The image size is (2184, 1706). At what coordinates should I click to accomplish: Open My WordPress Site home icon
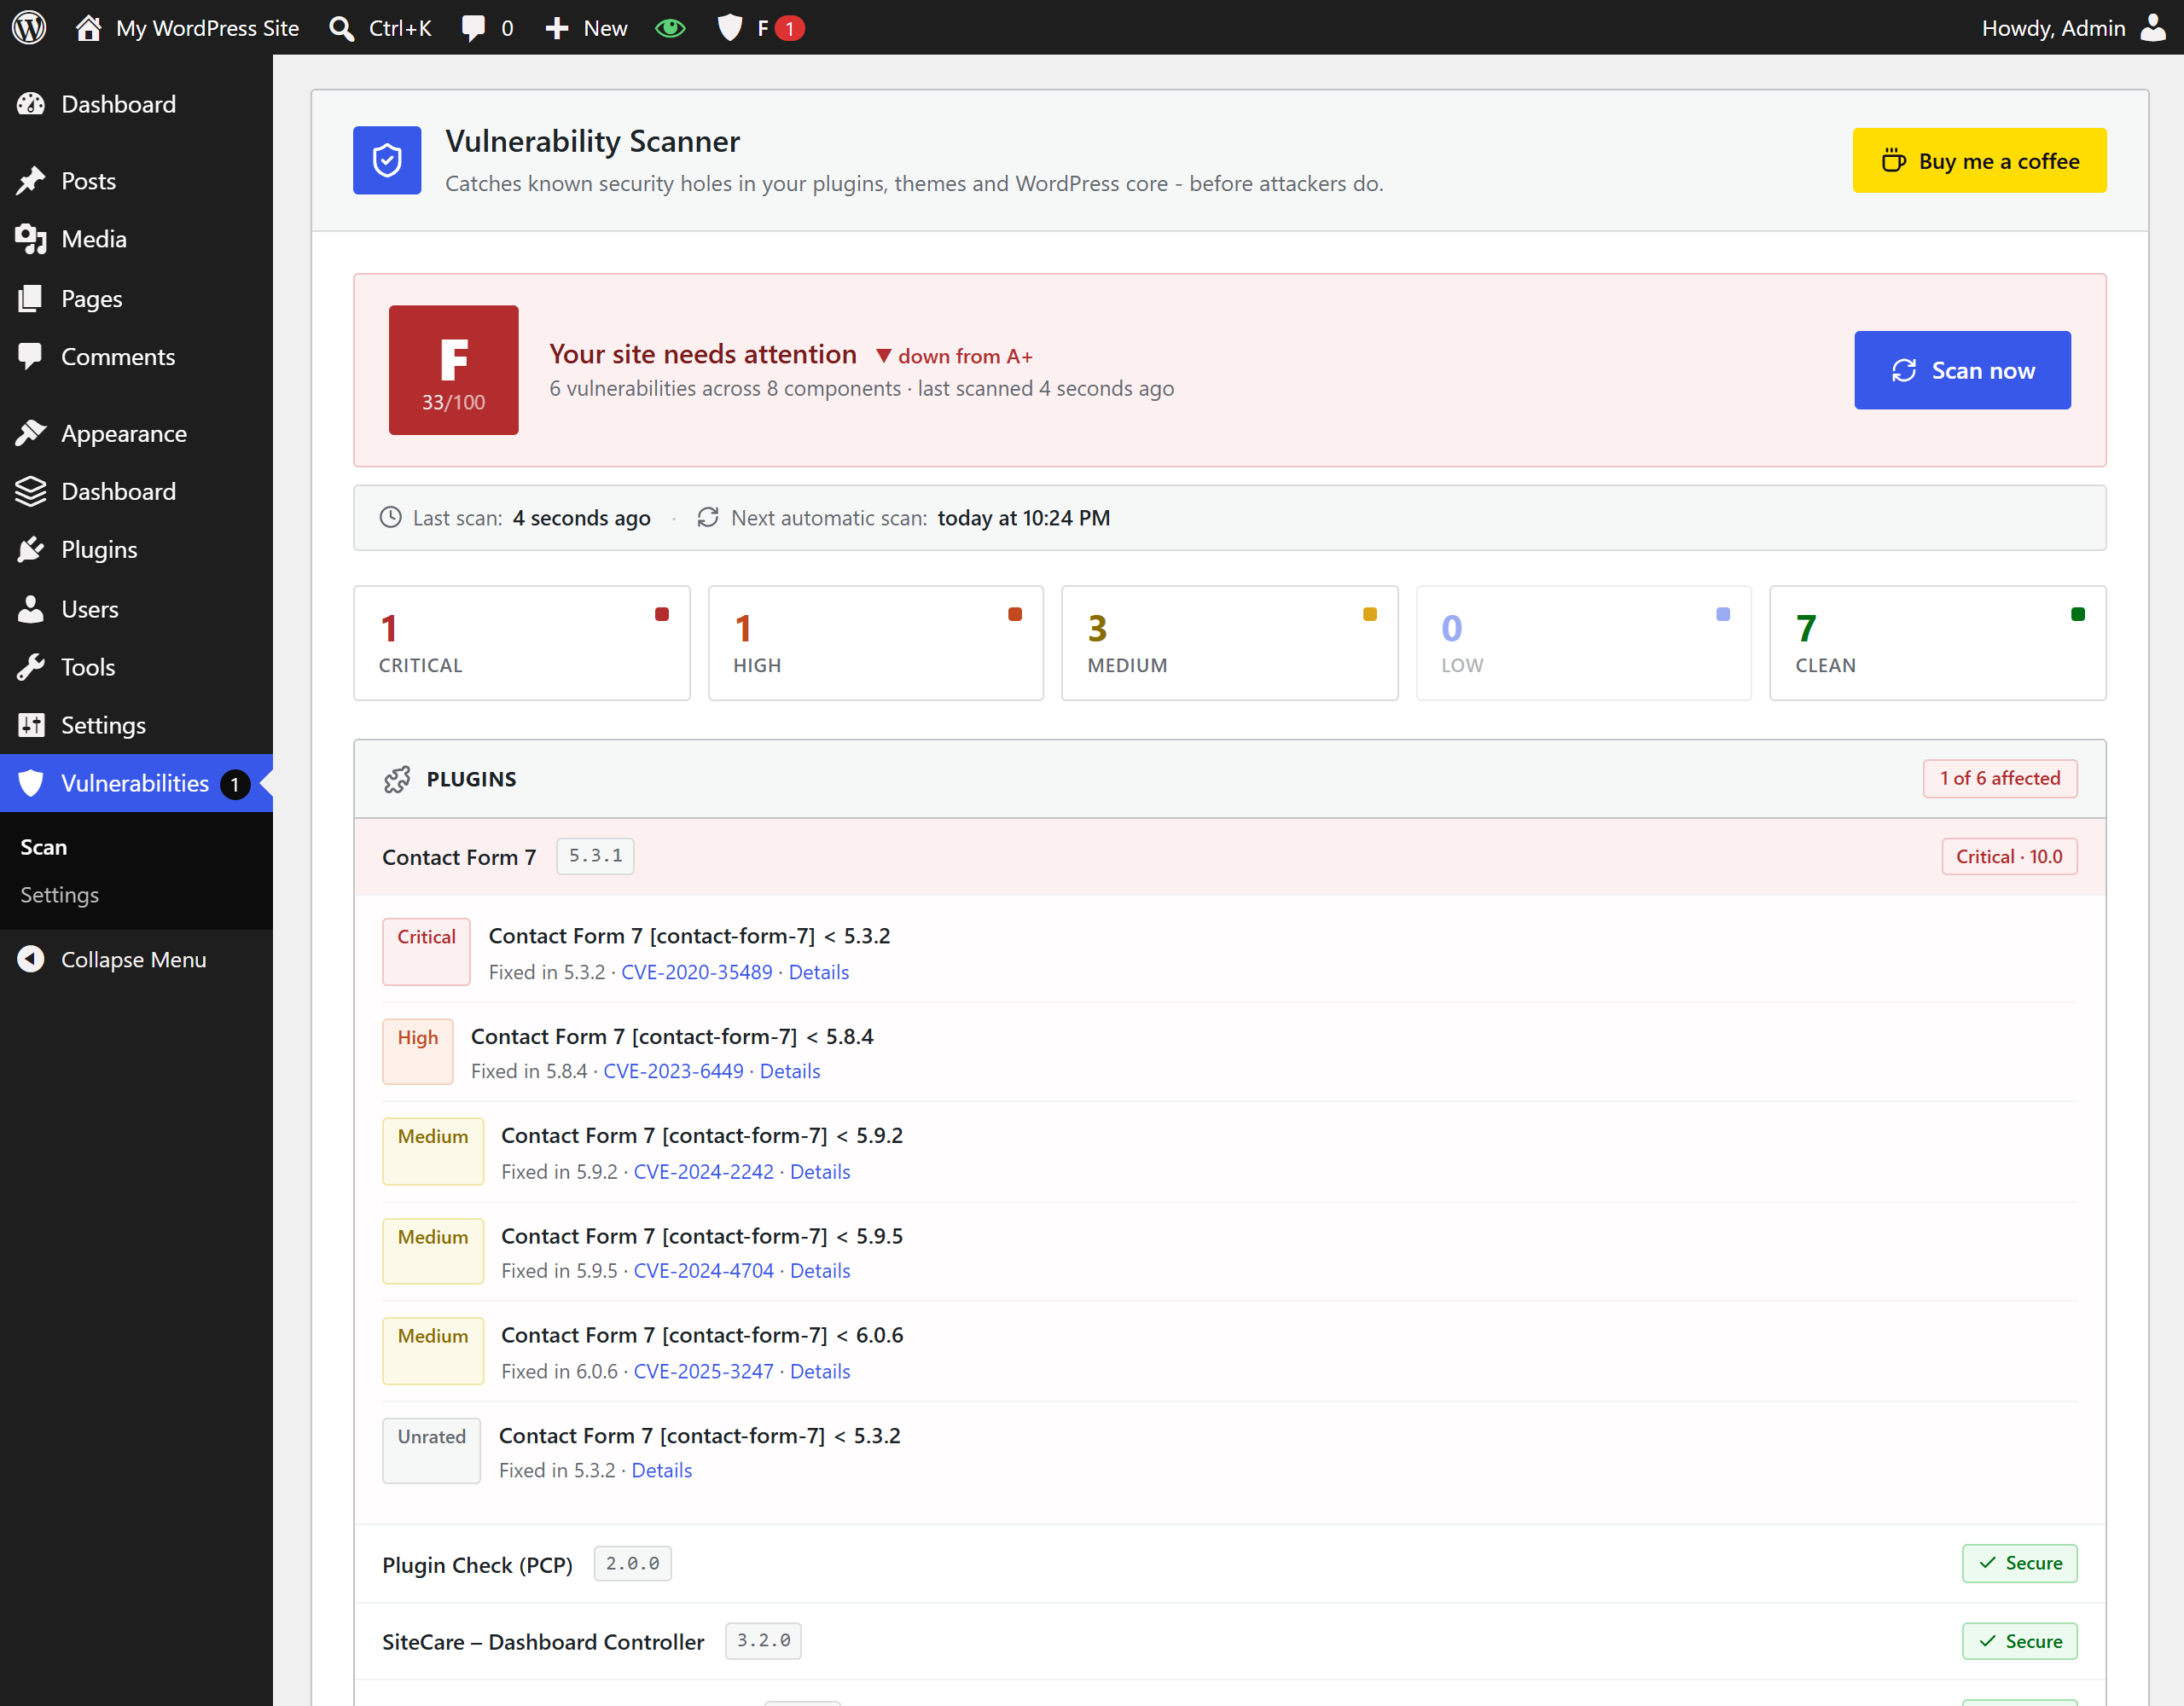[88, 27]
